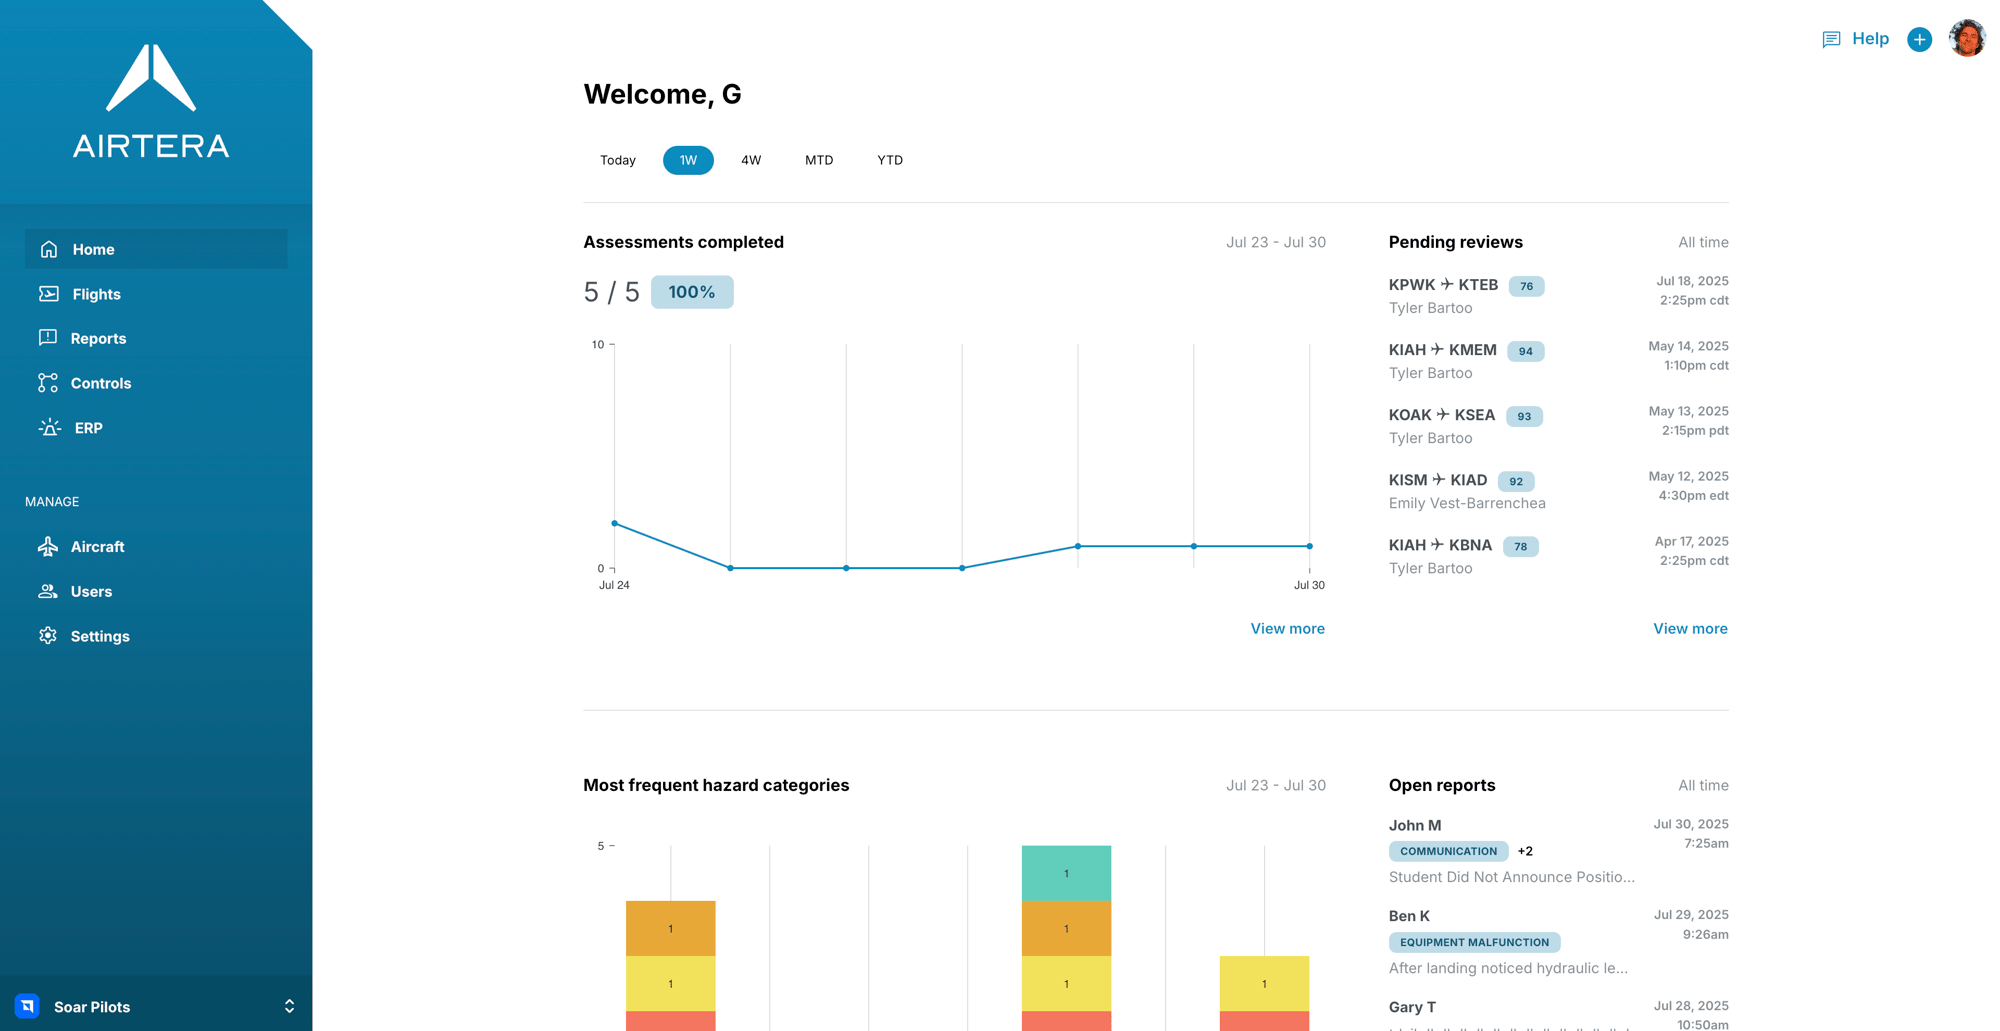Open the KISM to KIAD pending review
The width and height of the screenshot is (2000, 1031).
pyautogui.click(x=1558, y=490)
